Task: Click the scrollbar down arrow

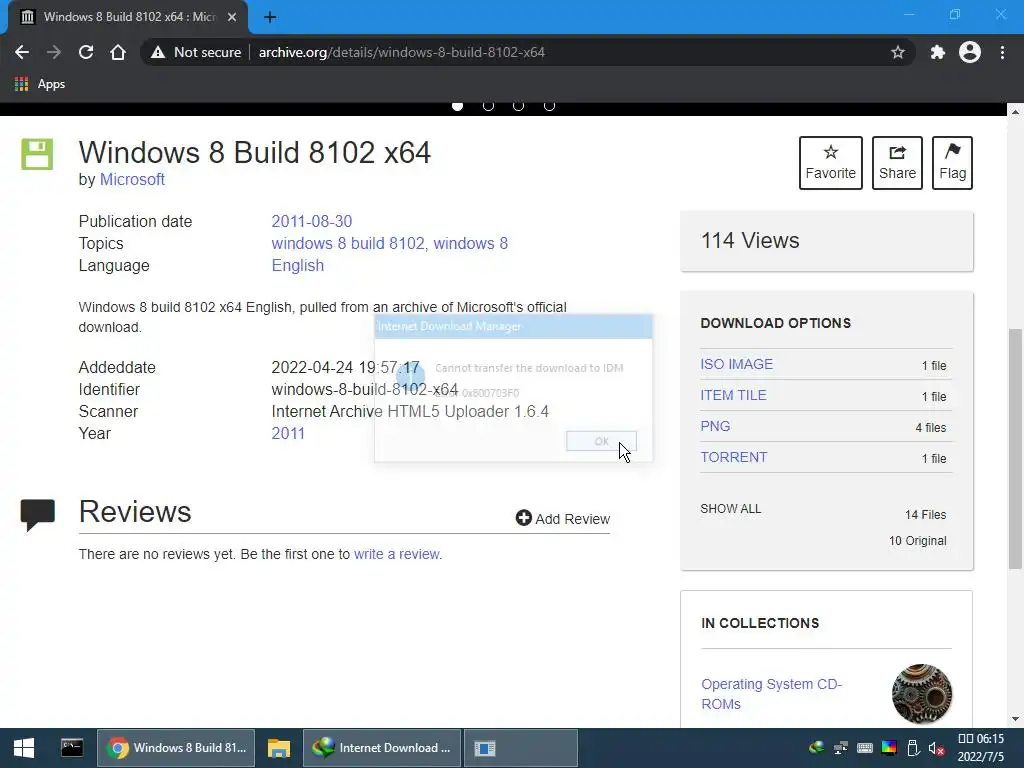Action: 1015,720
